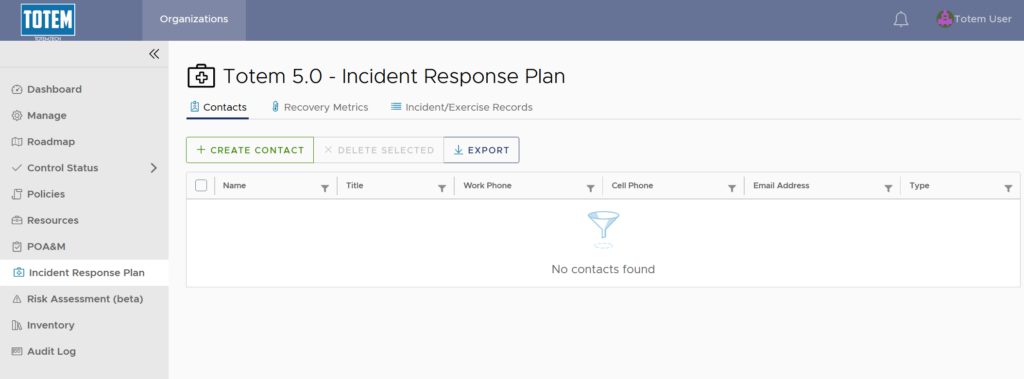
Task: Sort by the Cell Phone column header
Action: [632, 186]
